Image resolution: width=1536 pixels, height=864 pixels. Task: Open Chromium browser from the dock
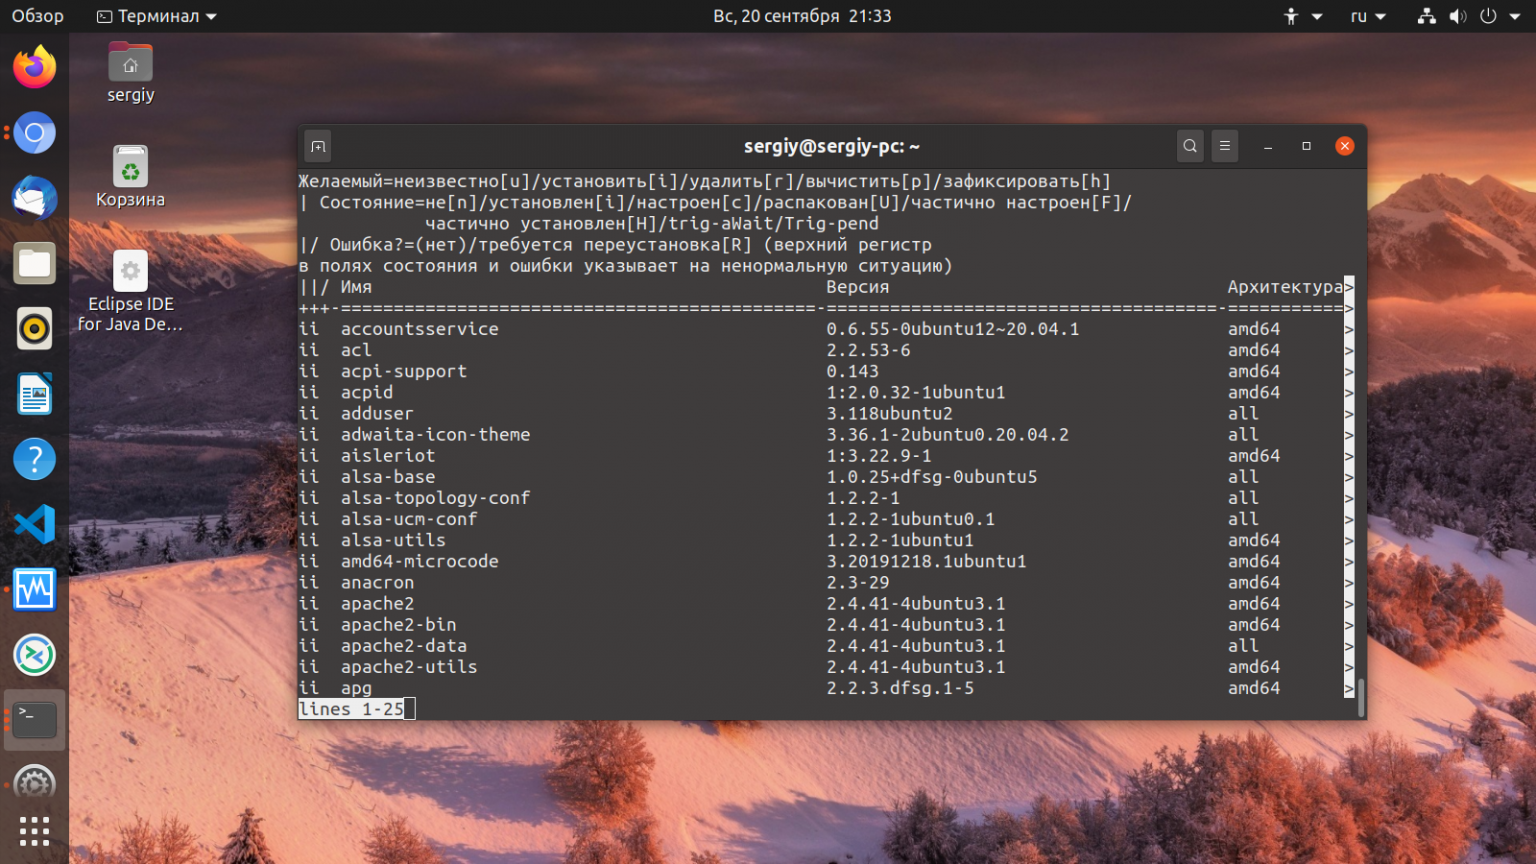pyautogui.click(x=34, y=132)
